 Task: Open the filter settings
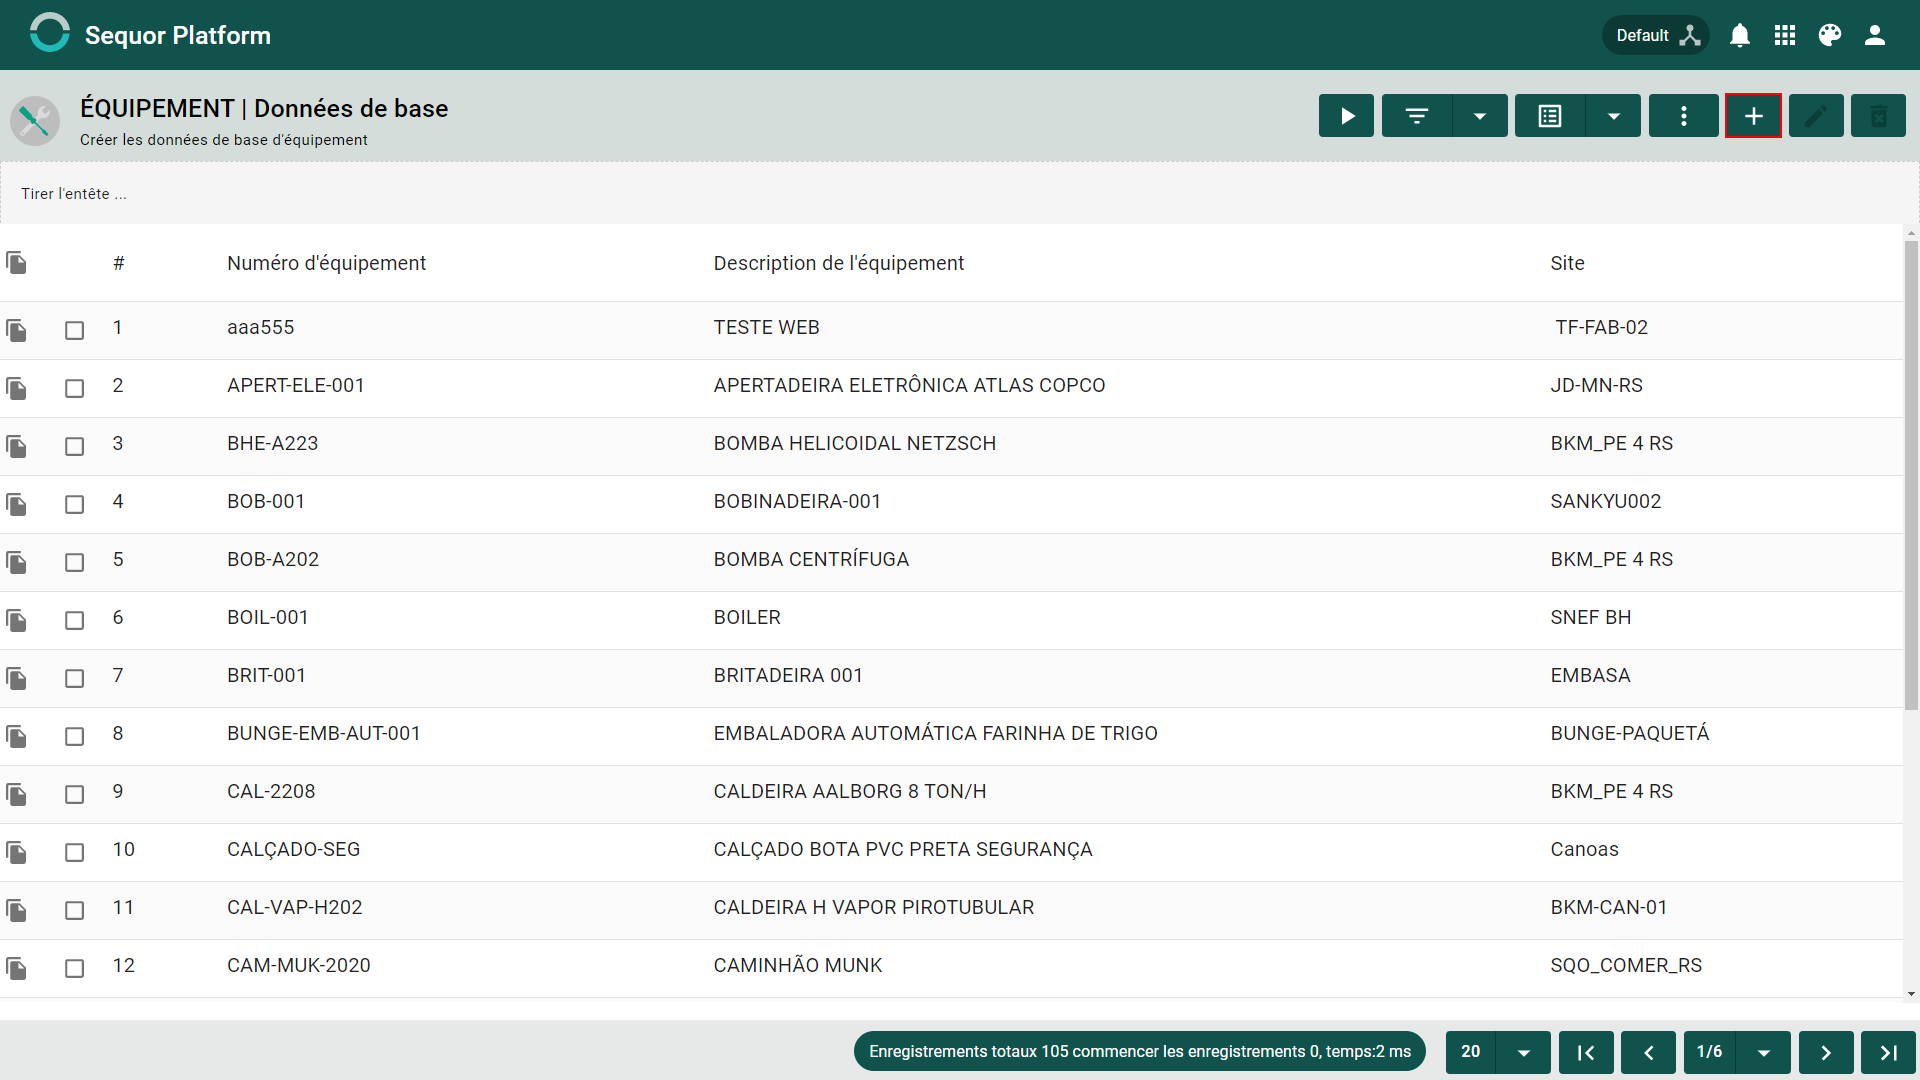click(1417, 116)
